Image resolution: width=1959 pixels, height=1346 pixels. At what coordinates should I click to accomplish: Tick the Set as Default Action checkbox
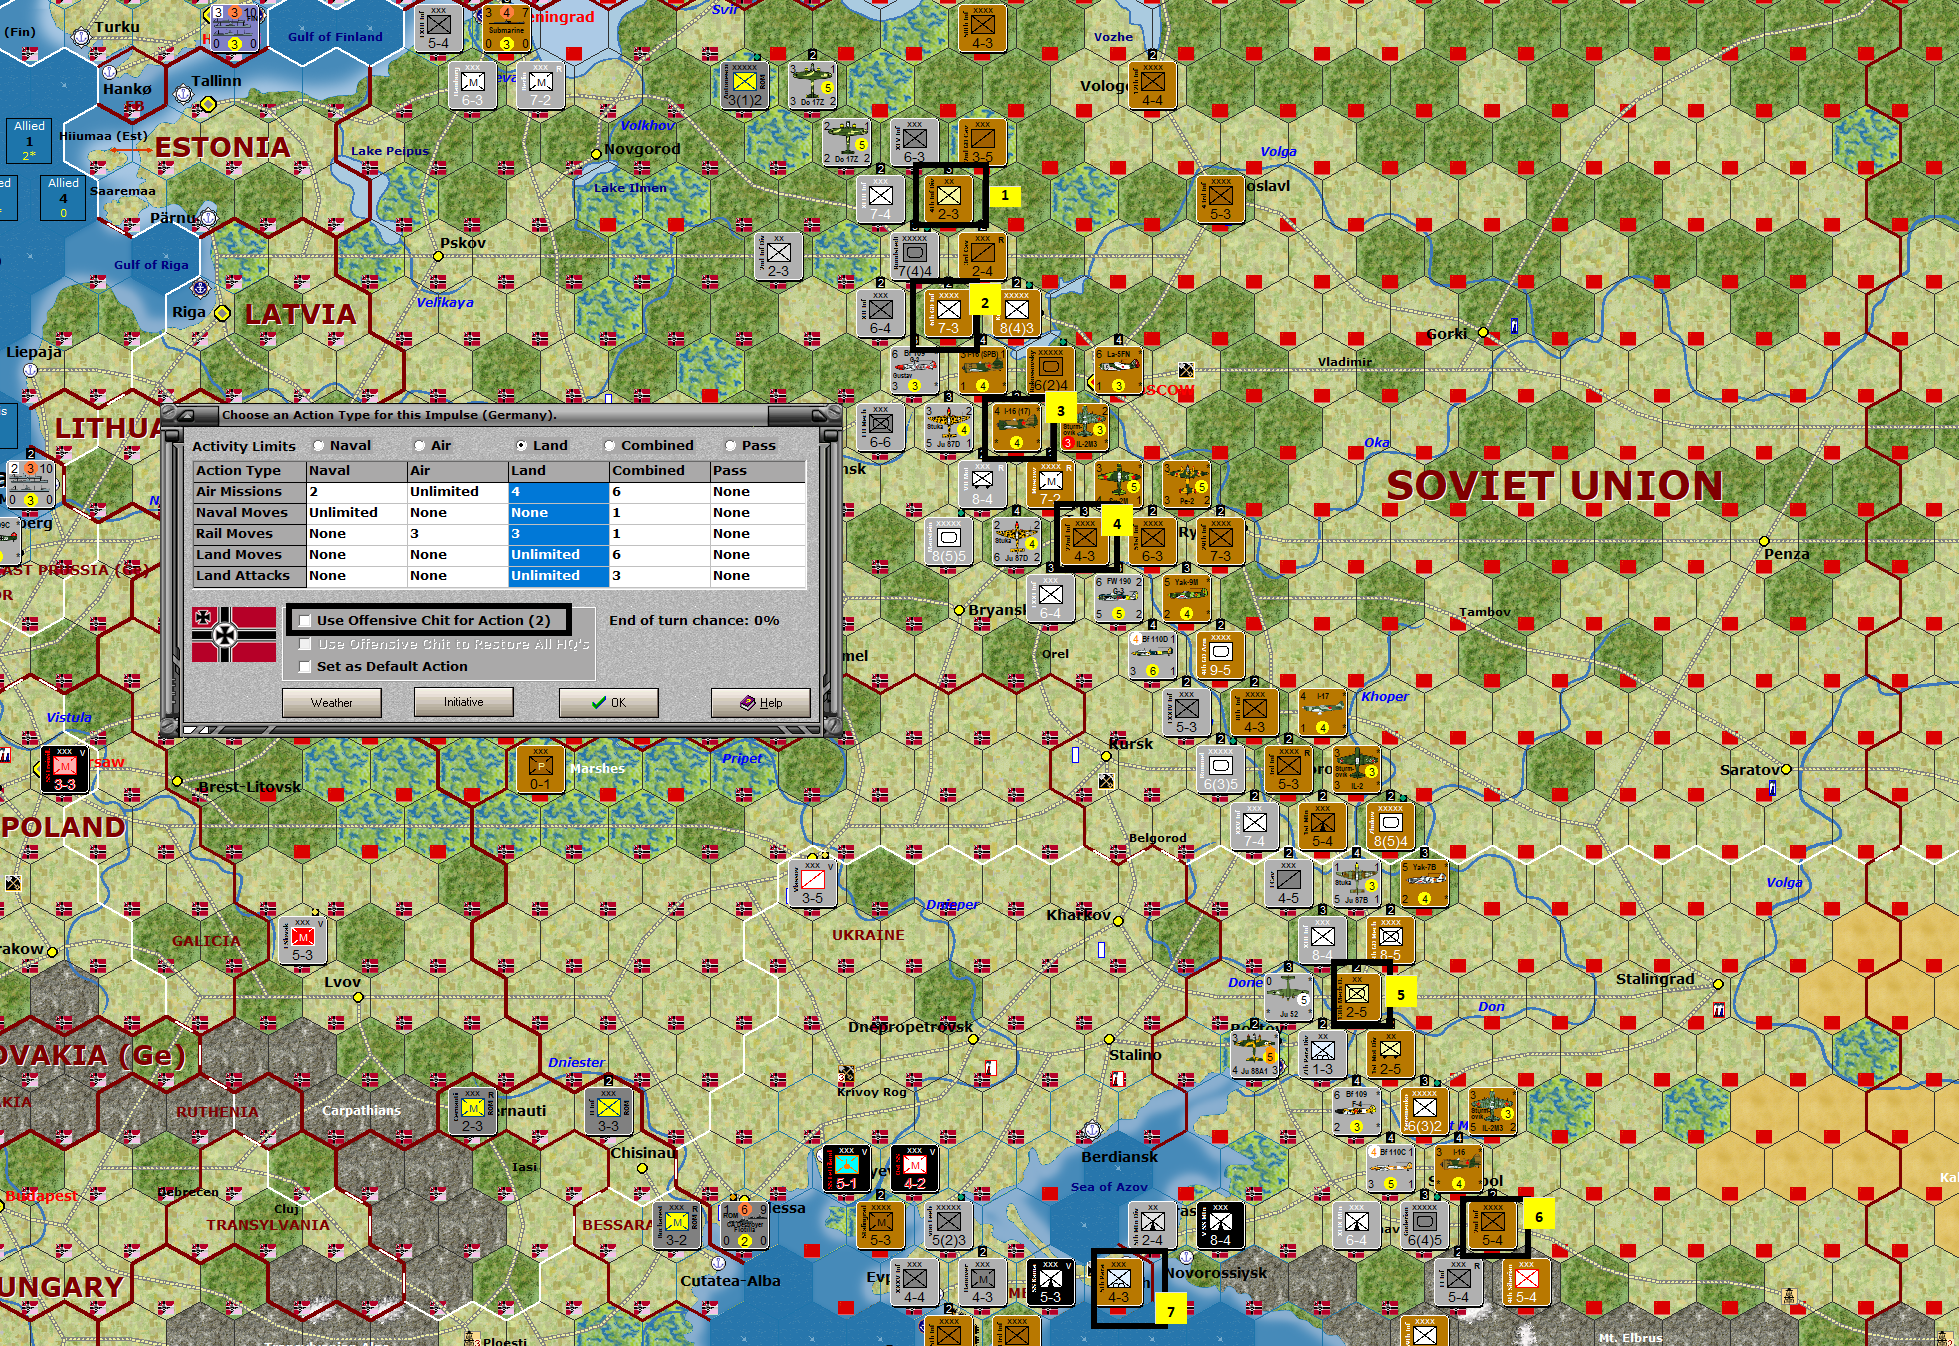(x=306, y=667)
